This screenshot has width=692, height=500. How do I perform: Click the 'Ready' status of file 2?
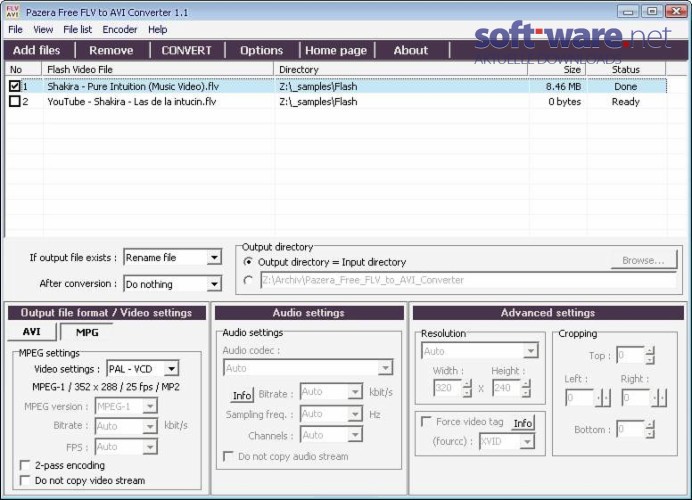[625, 102]
